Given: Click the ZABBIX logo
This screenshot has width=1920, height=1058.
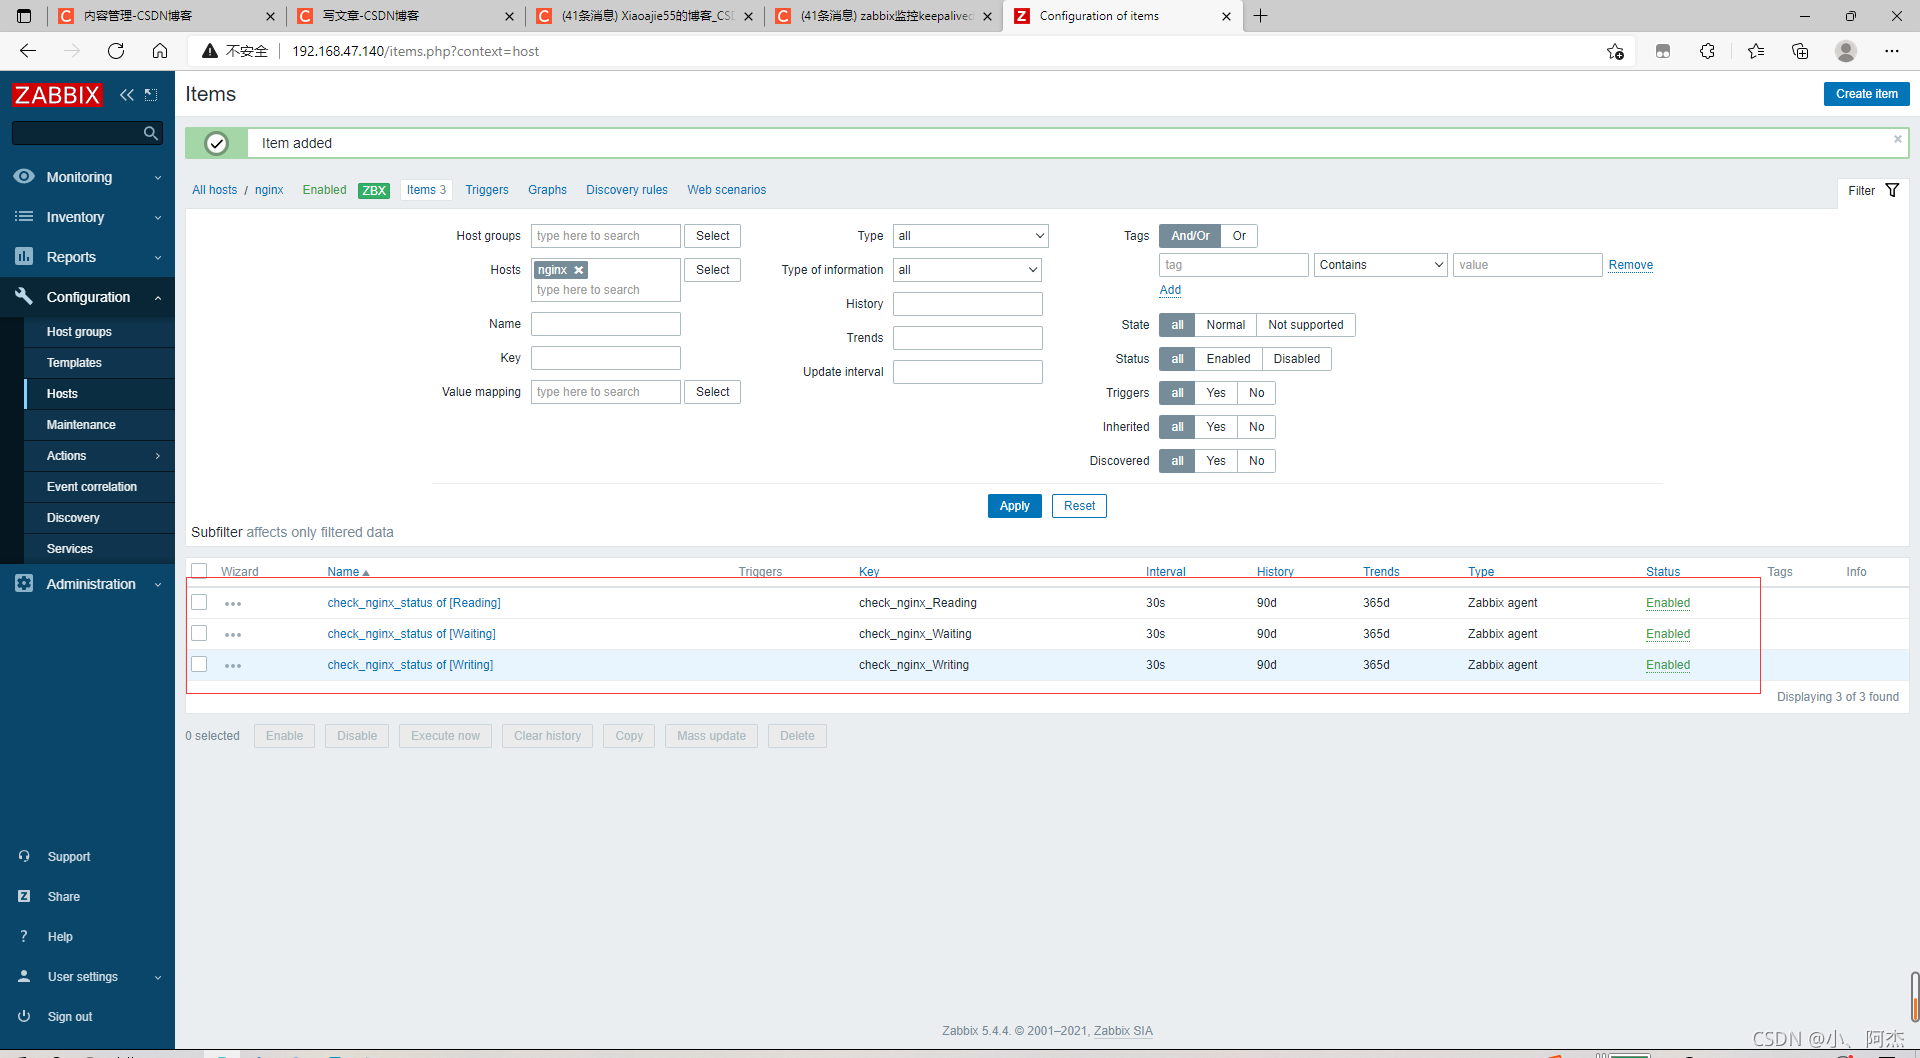Looking at the screenshot, I should [x=57, y=95].
